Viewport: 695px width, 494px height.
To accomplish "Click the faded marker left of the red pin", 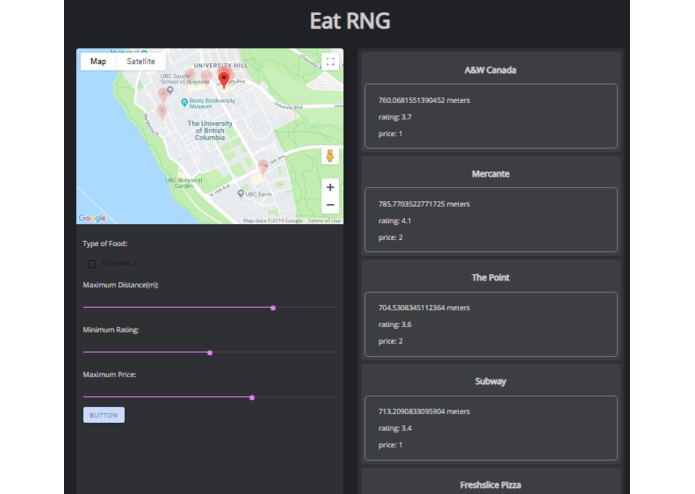I will coord(206,77).
